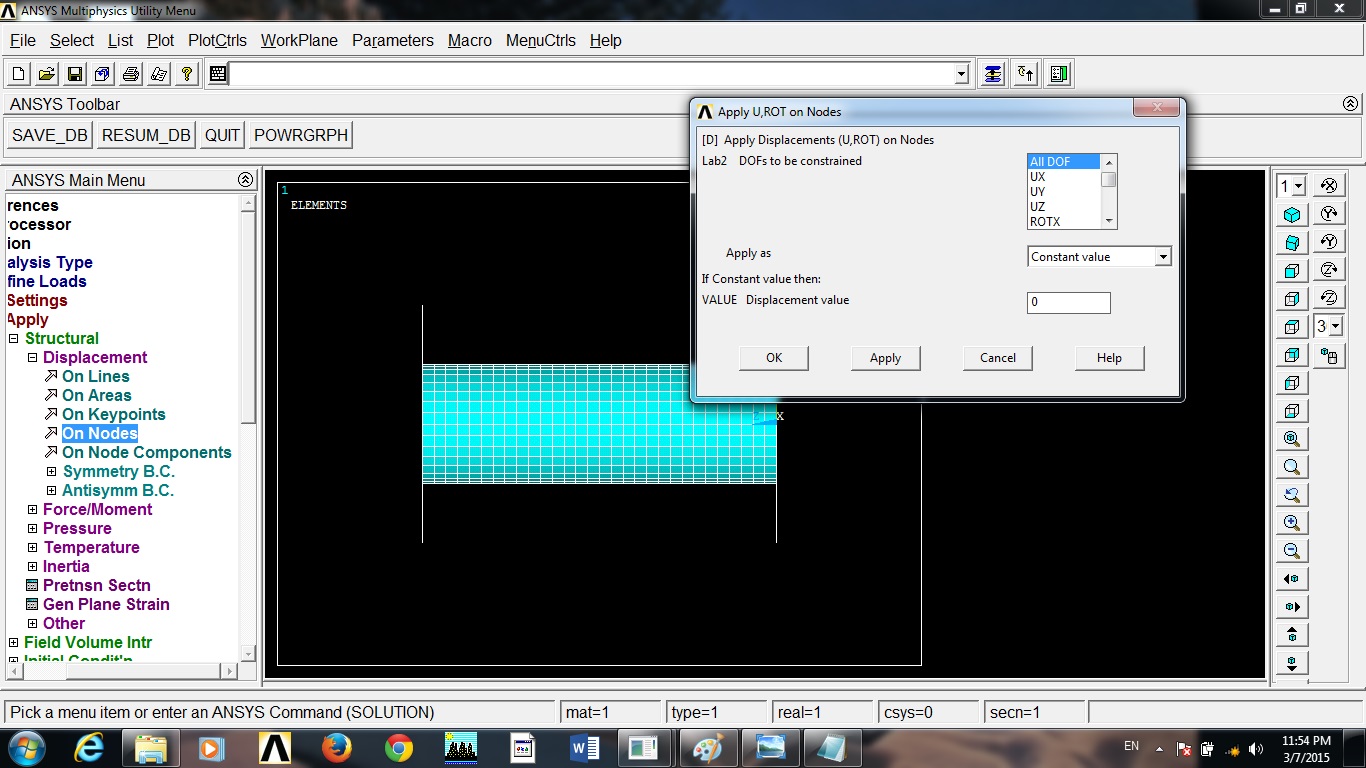Open the File menu
The width and height of the screenshot is (1366, 768).
pyautogui.click(x=23, y=40)
